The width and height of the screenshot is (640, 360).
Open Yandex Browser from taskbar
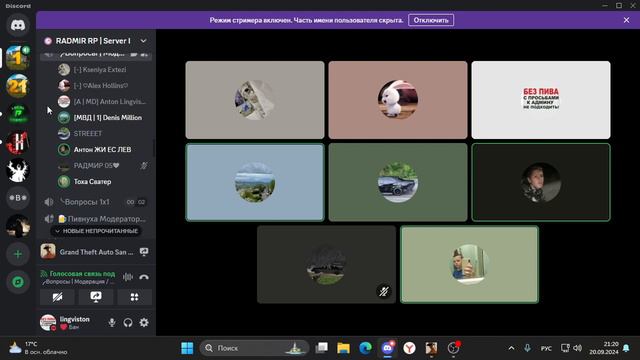click(409, 348)
